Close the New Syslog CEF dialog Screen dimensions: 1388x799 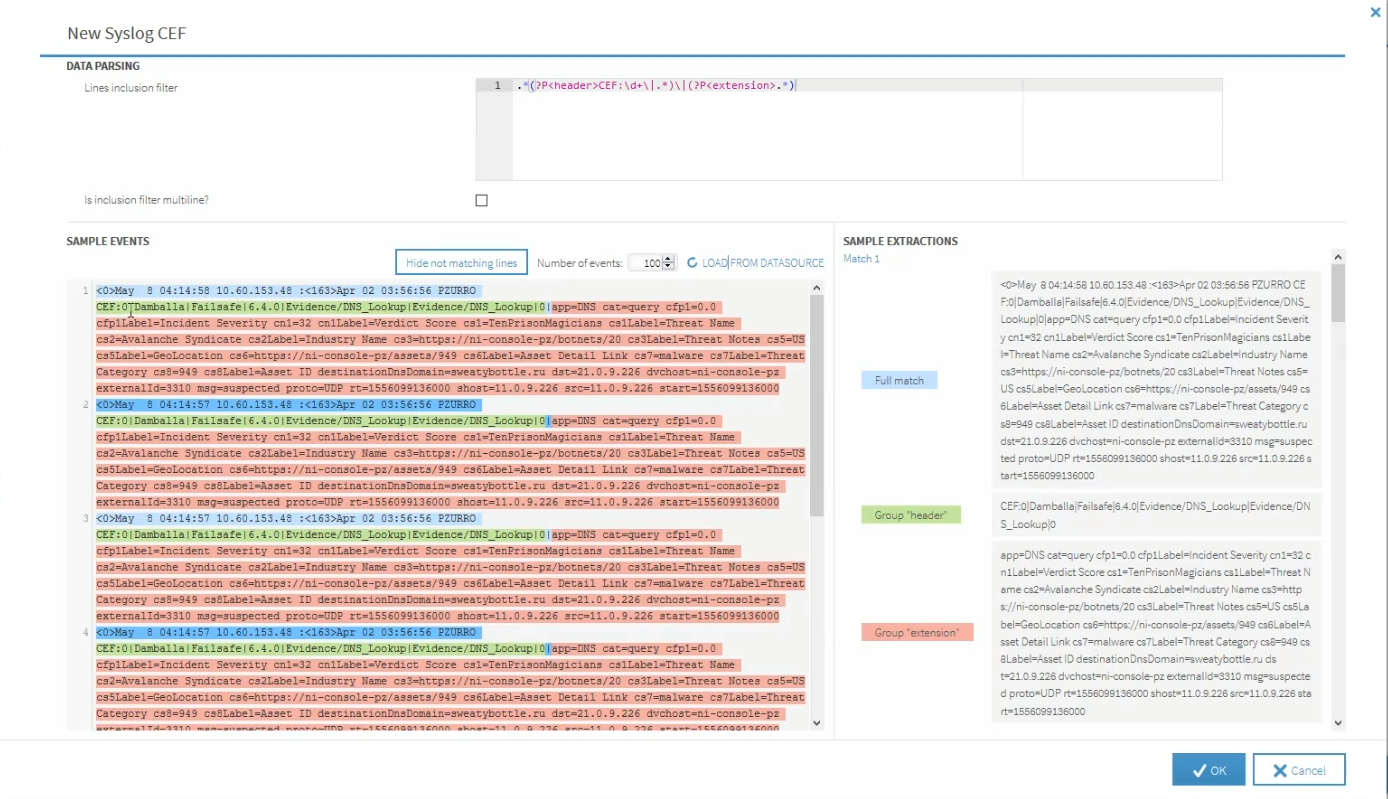(x=1375, y=12)
